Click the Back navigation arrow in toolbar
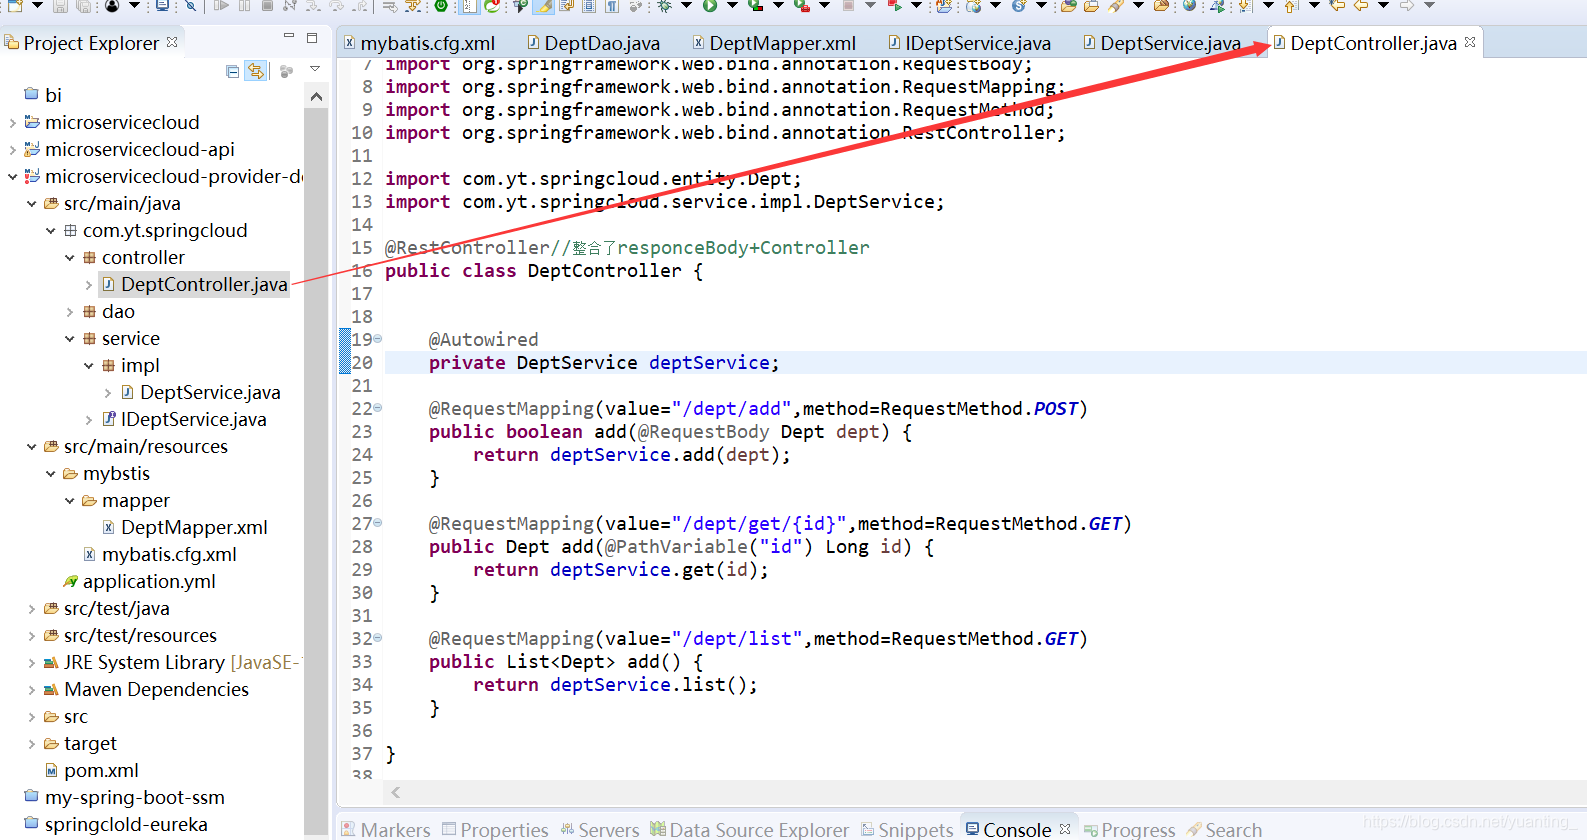1587x840 pixels. [1360, 6]
